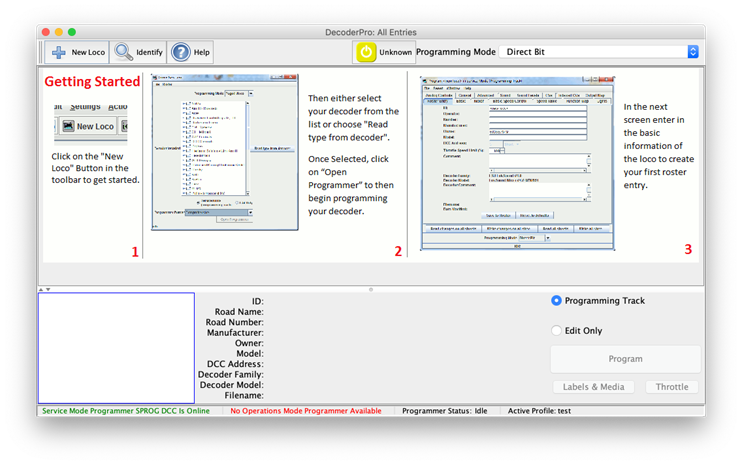Click the Direct Bit mode value

tap(526, 52)
